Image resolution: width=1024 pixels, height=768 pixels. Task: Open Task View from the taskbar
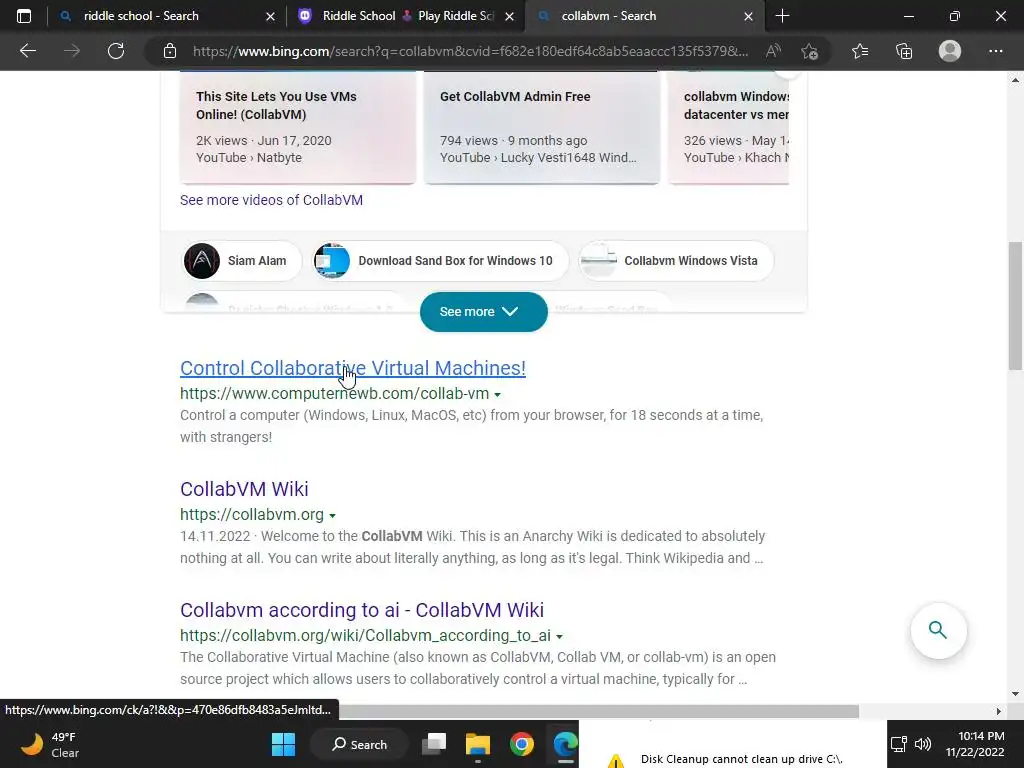434,744
